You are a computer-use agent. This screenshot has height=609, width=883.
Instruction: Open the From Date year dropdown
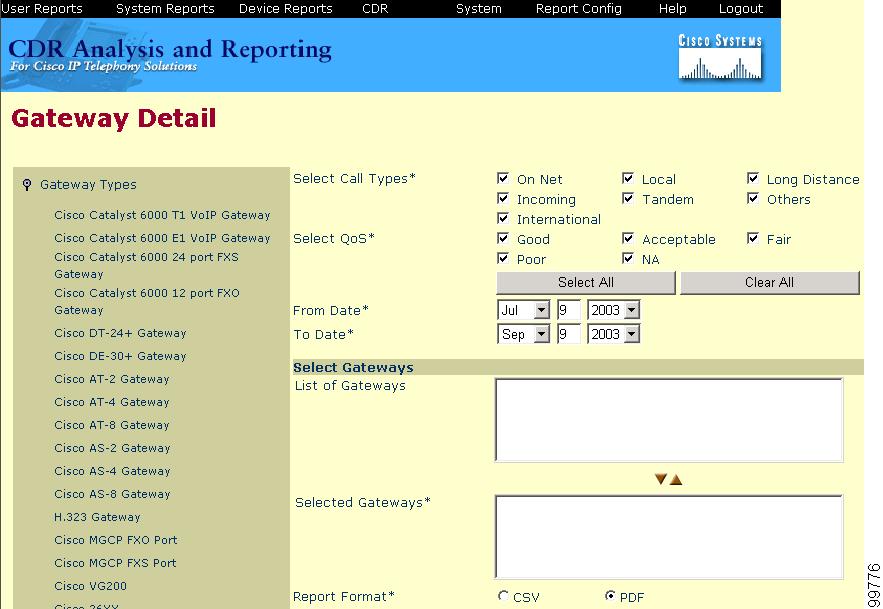[x=613, y=310]
